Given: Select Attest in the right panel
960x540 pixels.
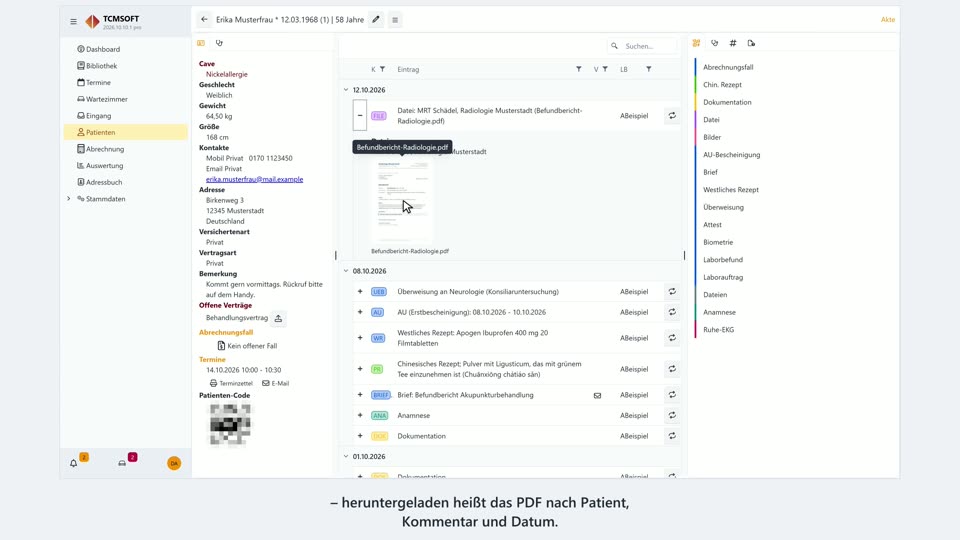Looking at the screenshot, I should (713, 225).
